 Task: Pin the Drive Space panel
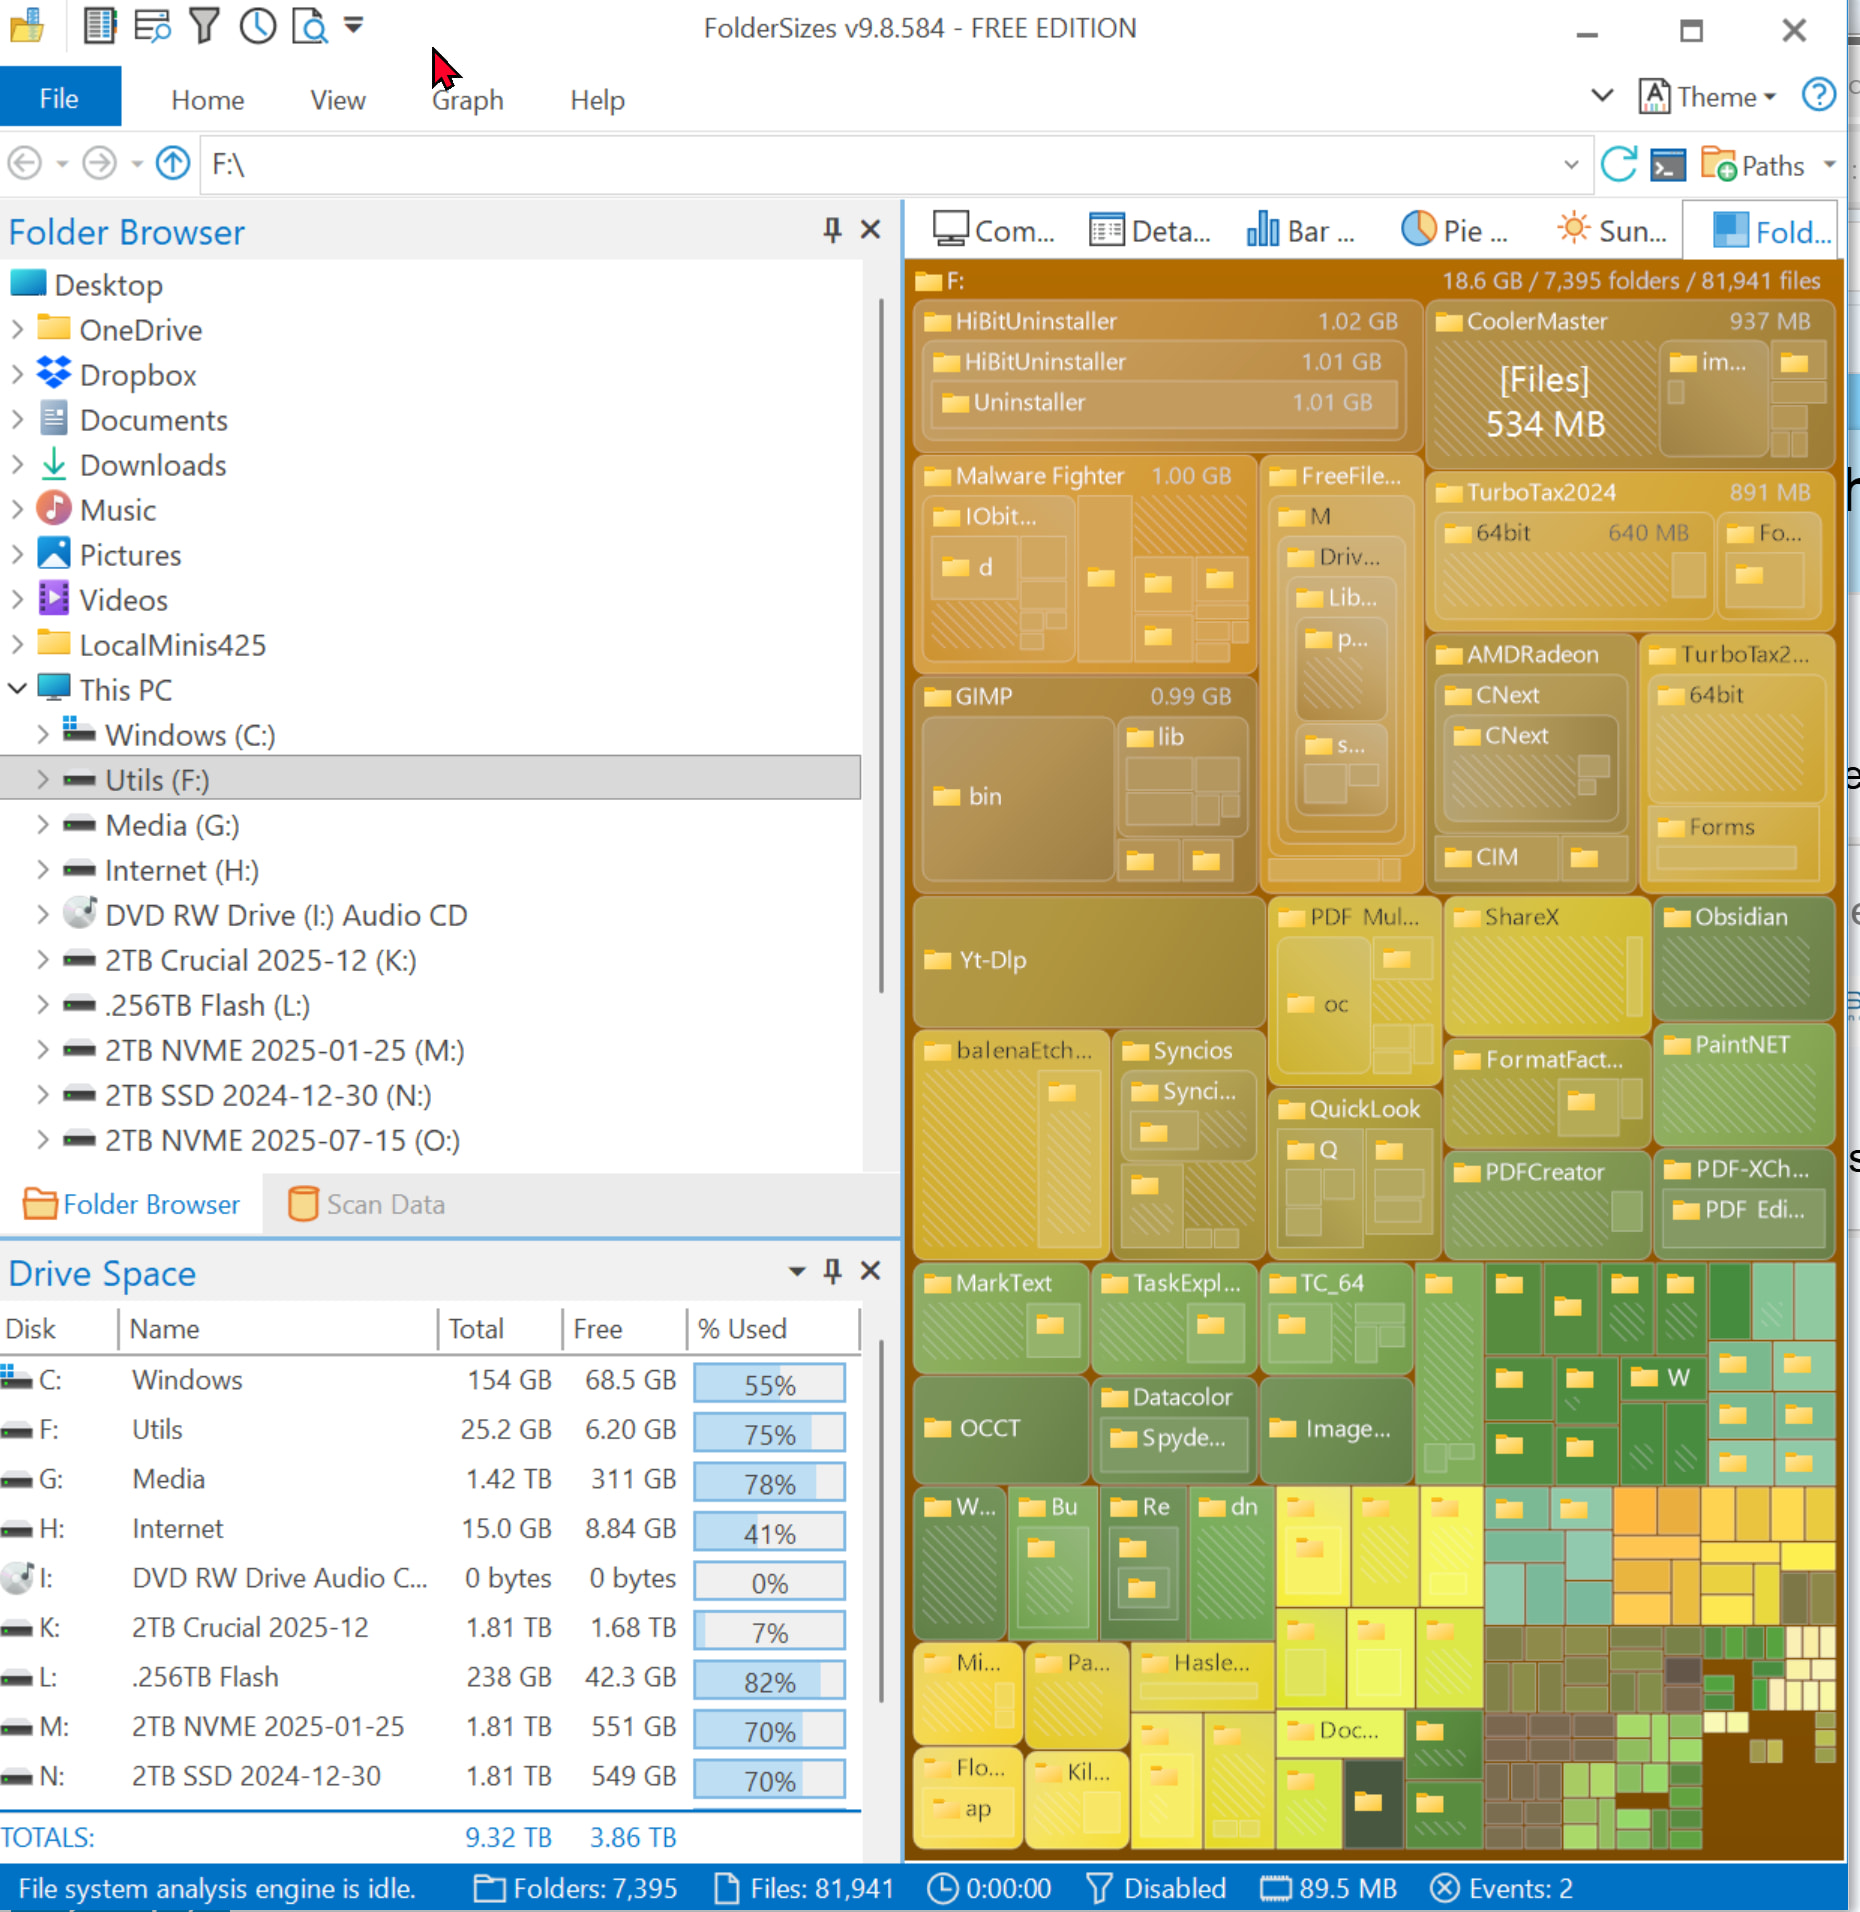(831, 1271)
